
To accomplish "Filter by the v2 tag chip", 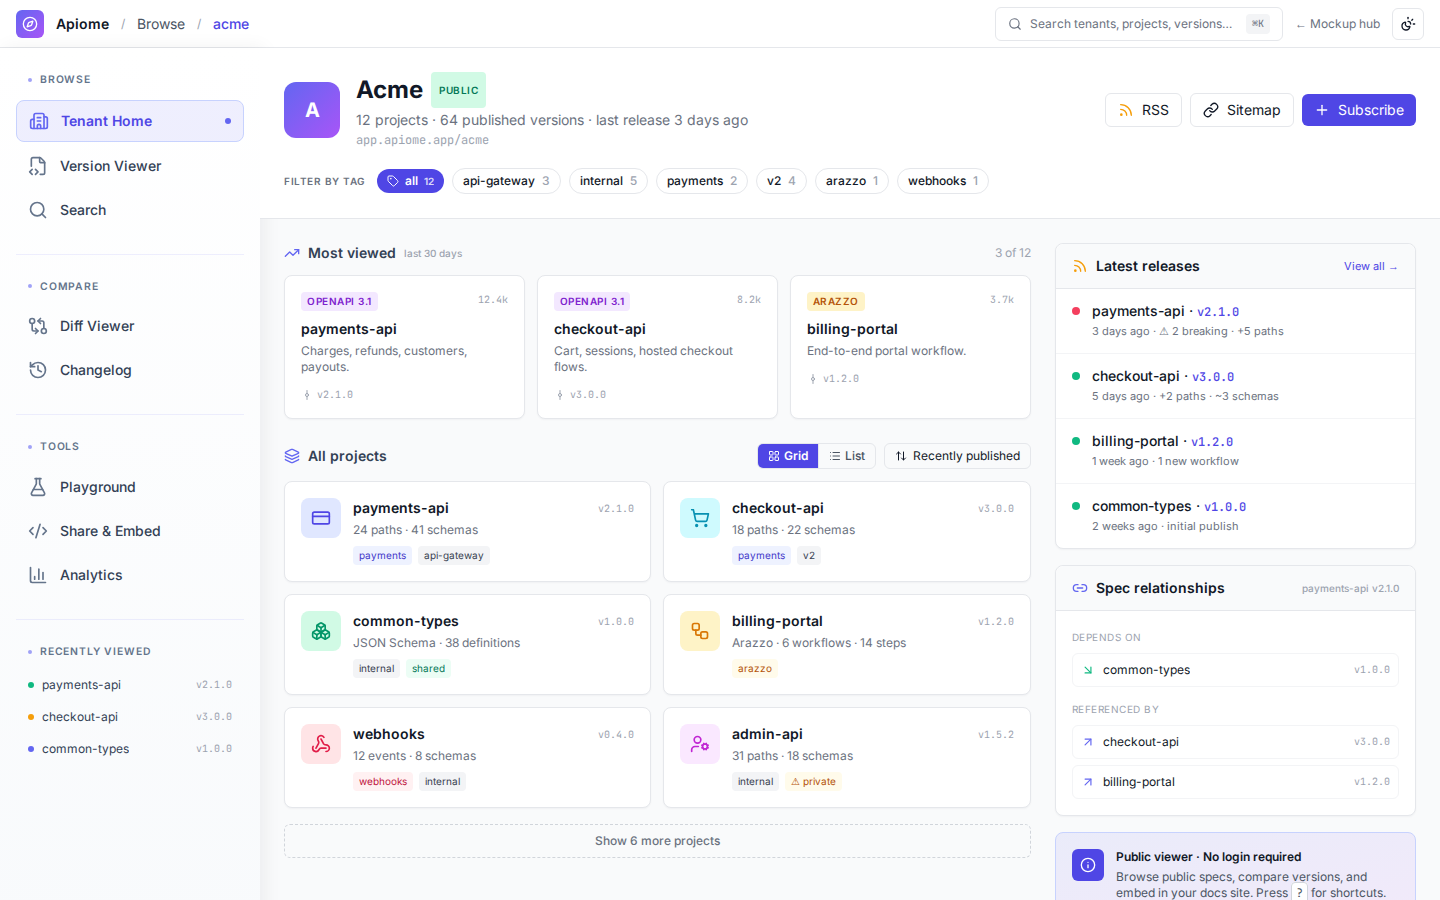I will 781,181.
